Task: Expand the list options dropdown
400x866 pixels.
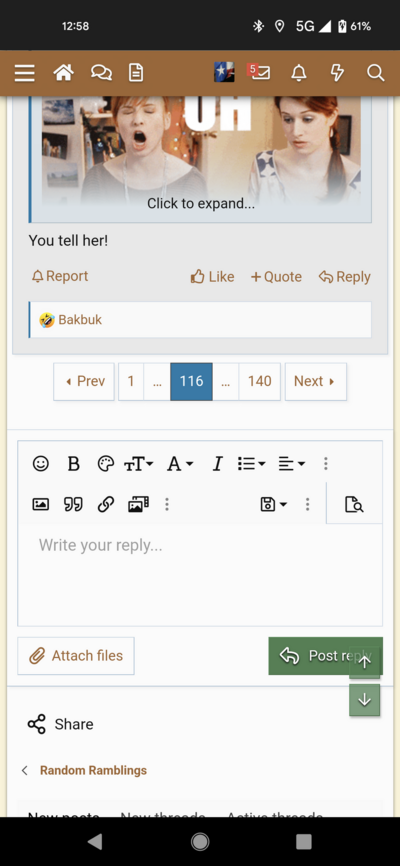Action: 251,463
